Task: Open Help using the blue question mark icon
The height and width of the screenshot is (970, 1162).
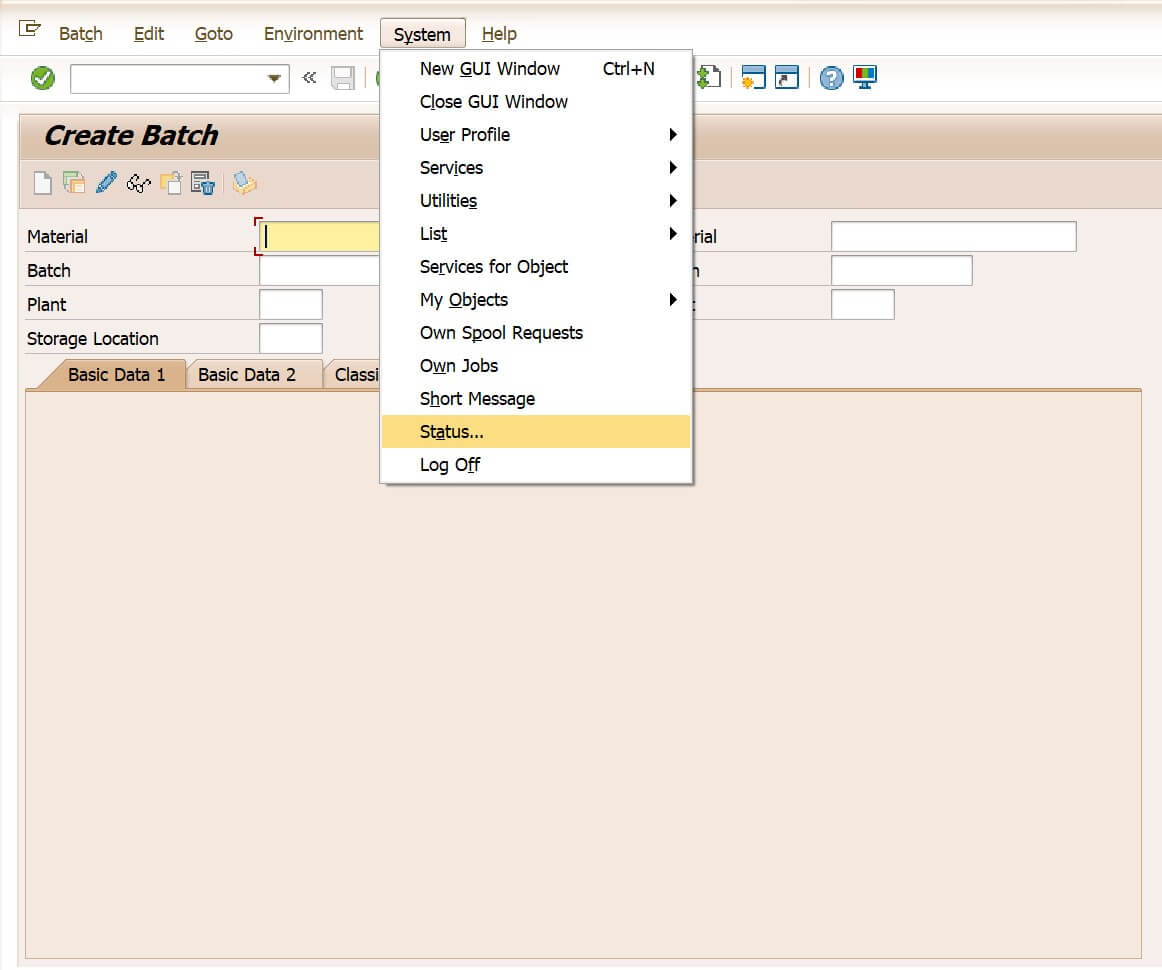Action: (831, 79)
